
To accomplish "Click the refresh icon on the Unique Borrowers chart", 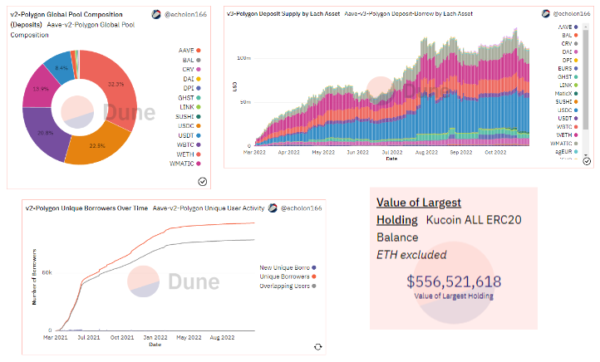I will 318,347.
